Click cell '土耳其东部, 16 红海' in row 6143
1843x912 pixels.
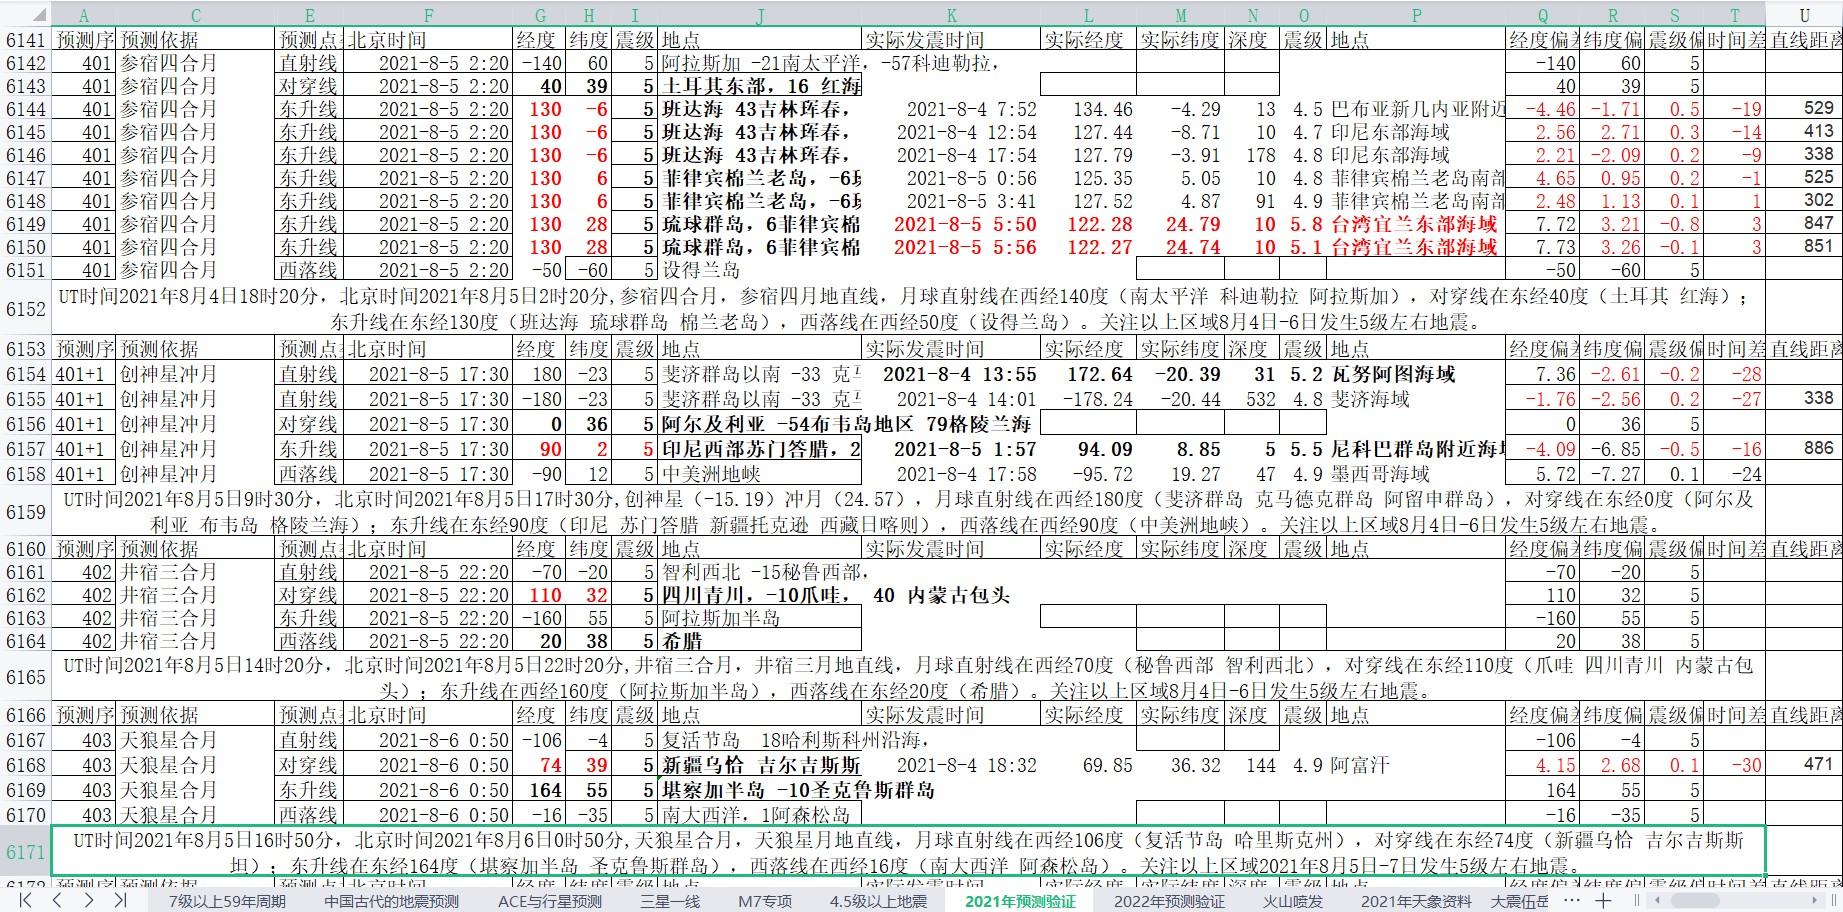pos(760,86)
